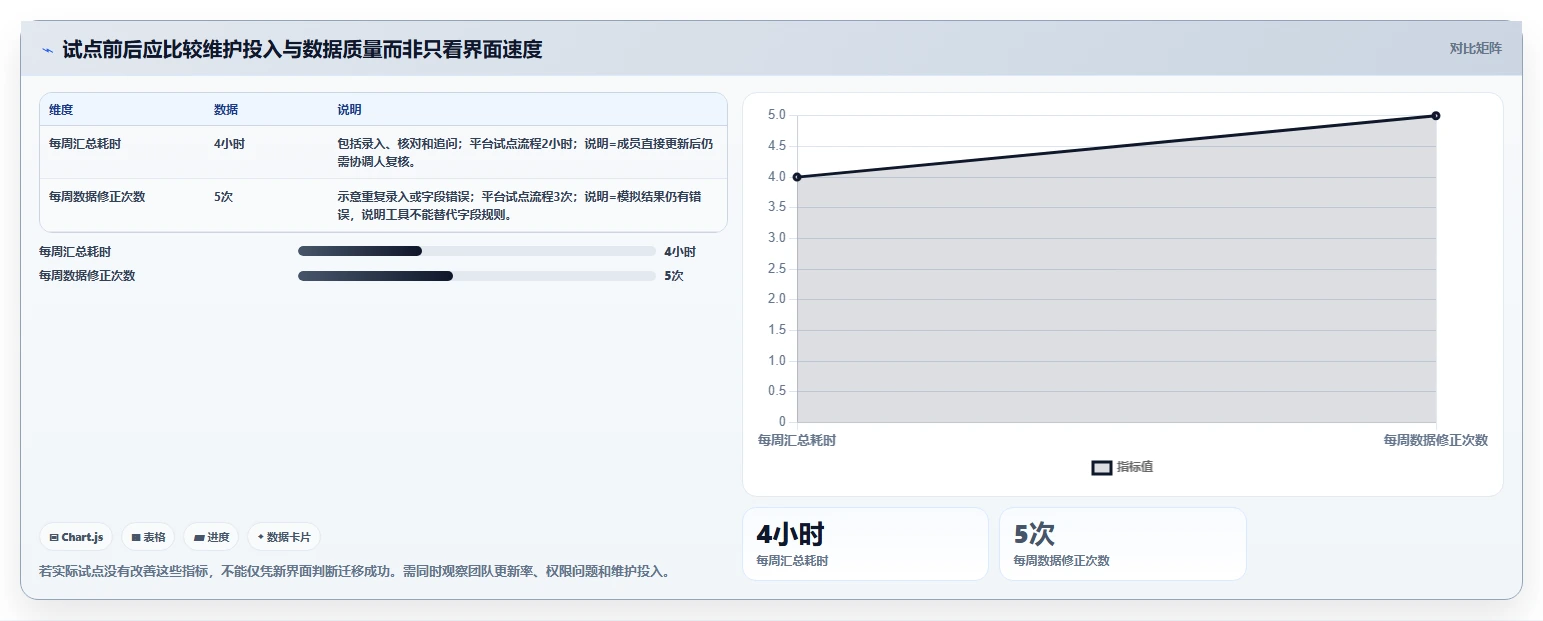Click the 对比矩阵 label in header
The image size is (1543, 621).
tap(1475, 48)
